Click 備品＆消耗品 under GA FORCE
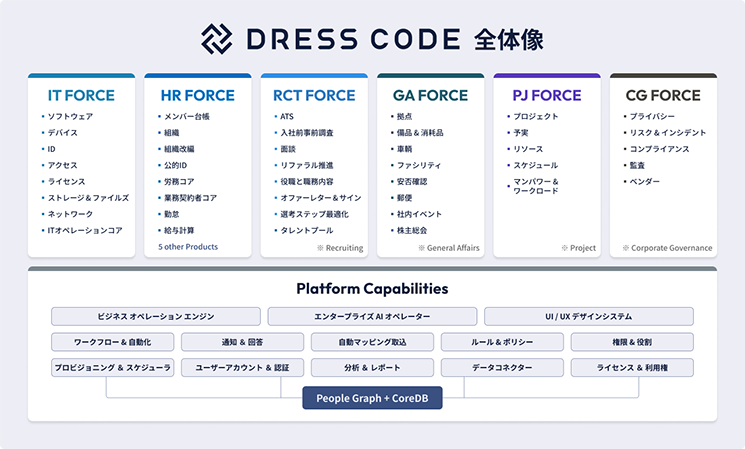The image size is (745, 449). pyautogui.click(x=420, y=133)
